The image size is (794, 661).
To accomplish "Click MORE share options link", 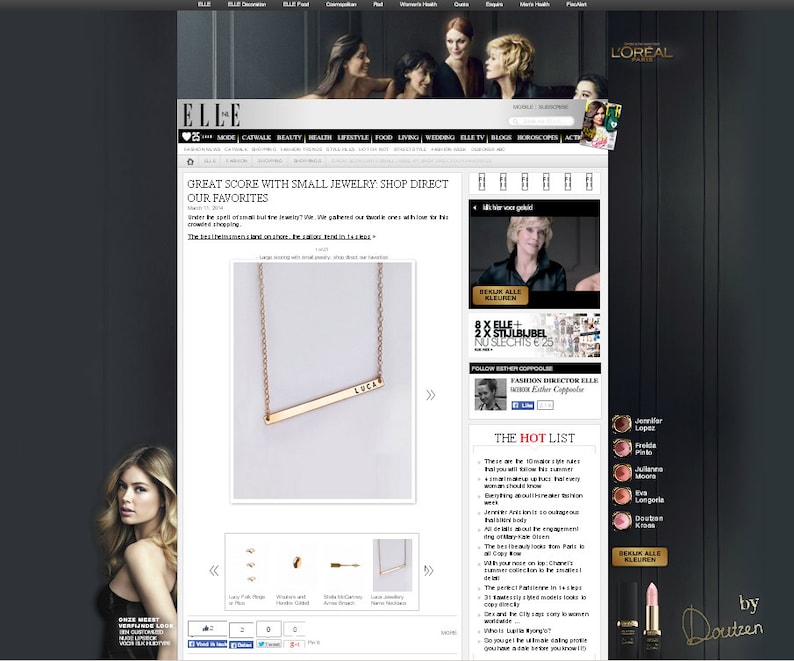I will pos(449,633).
